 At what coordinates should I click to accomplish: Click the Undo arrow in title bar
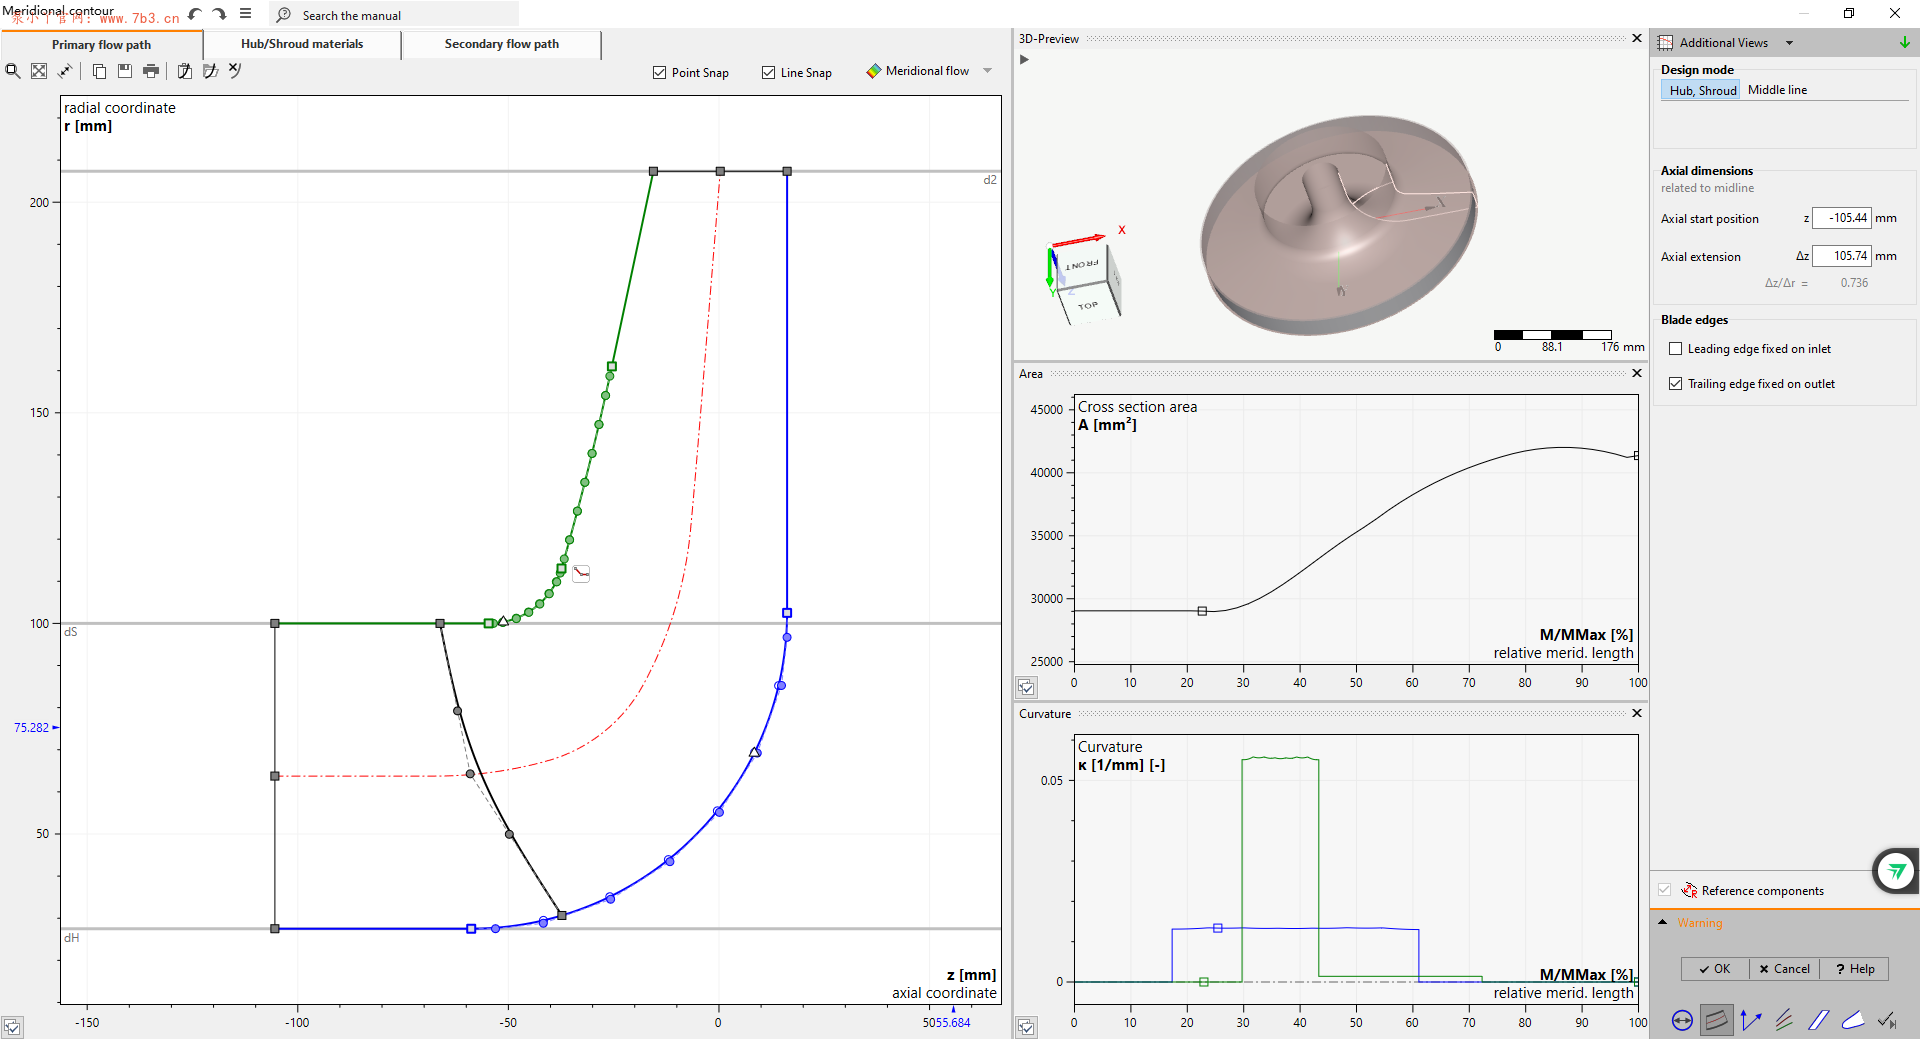coord(195,14)
